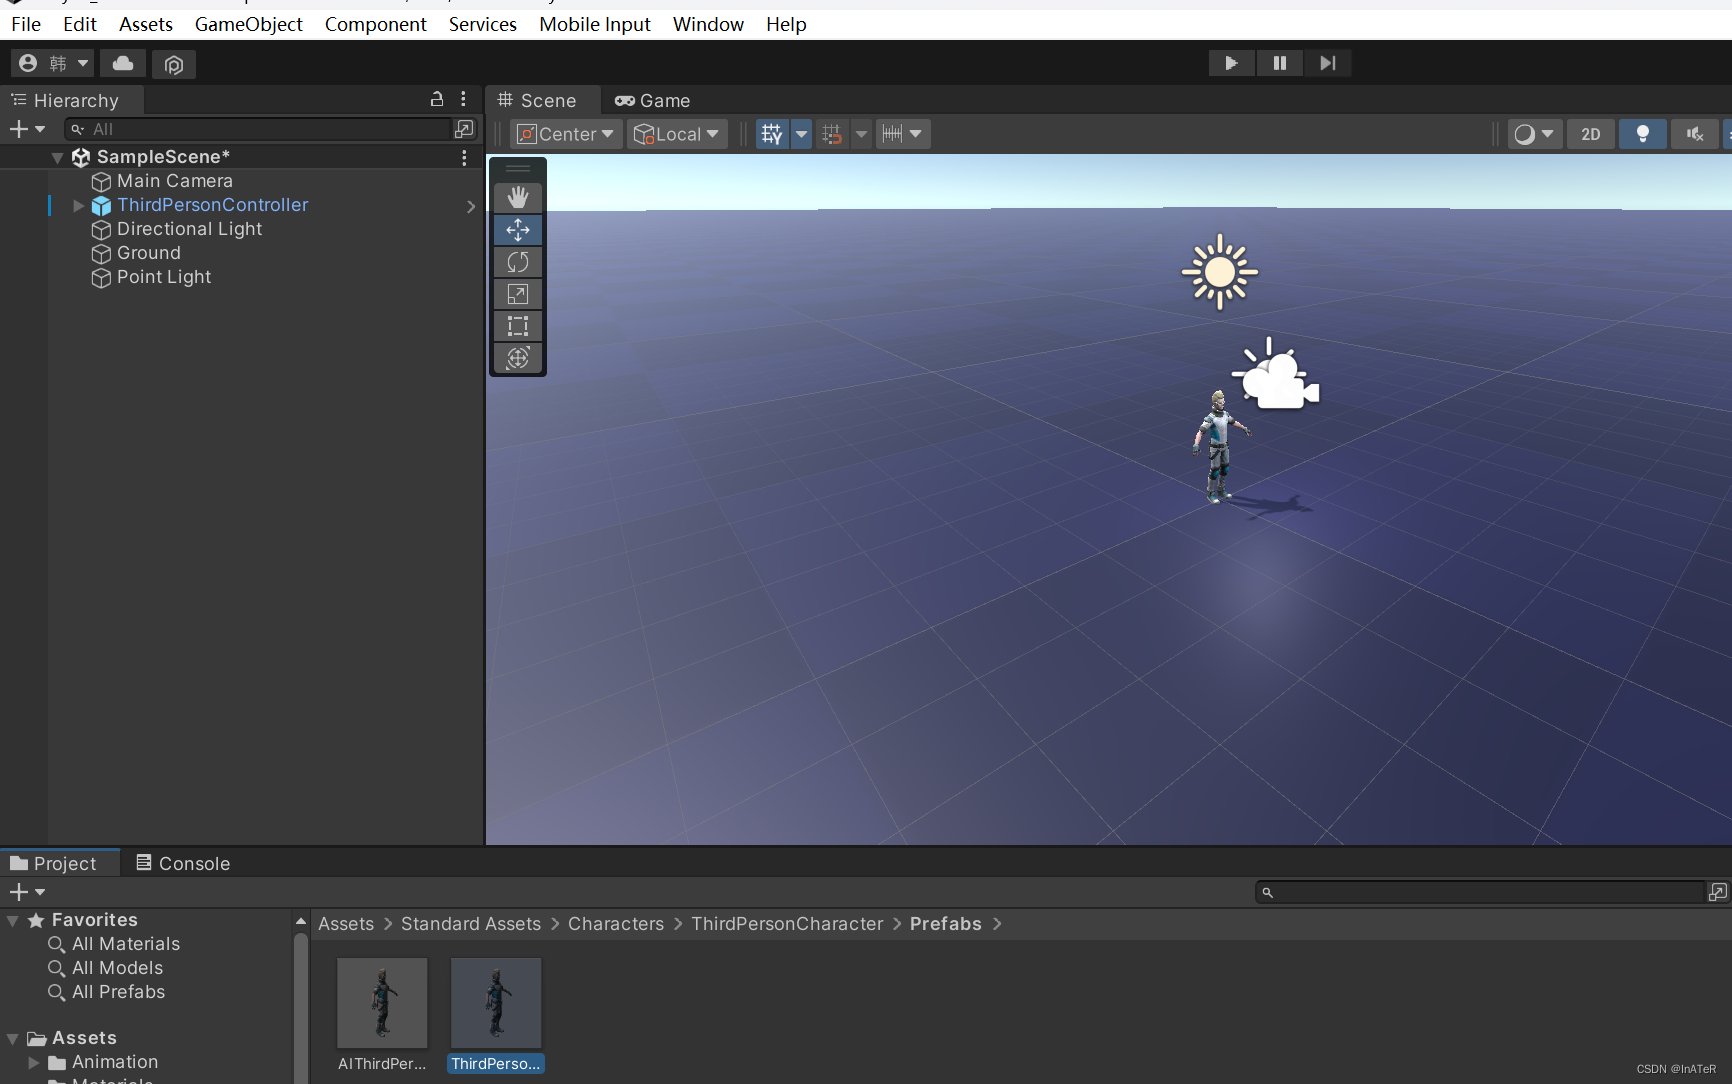Toggle scene audio mute

click(1694, 133)
